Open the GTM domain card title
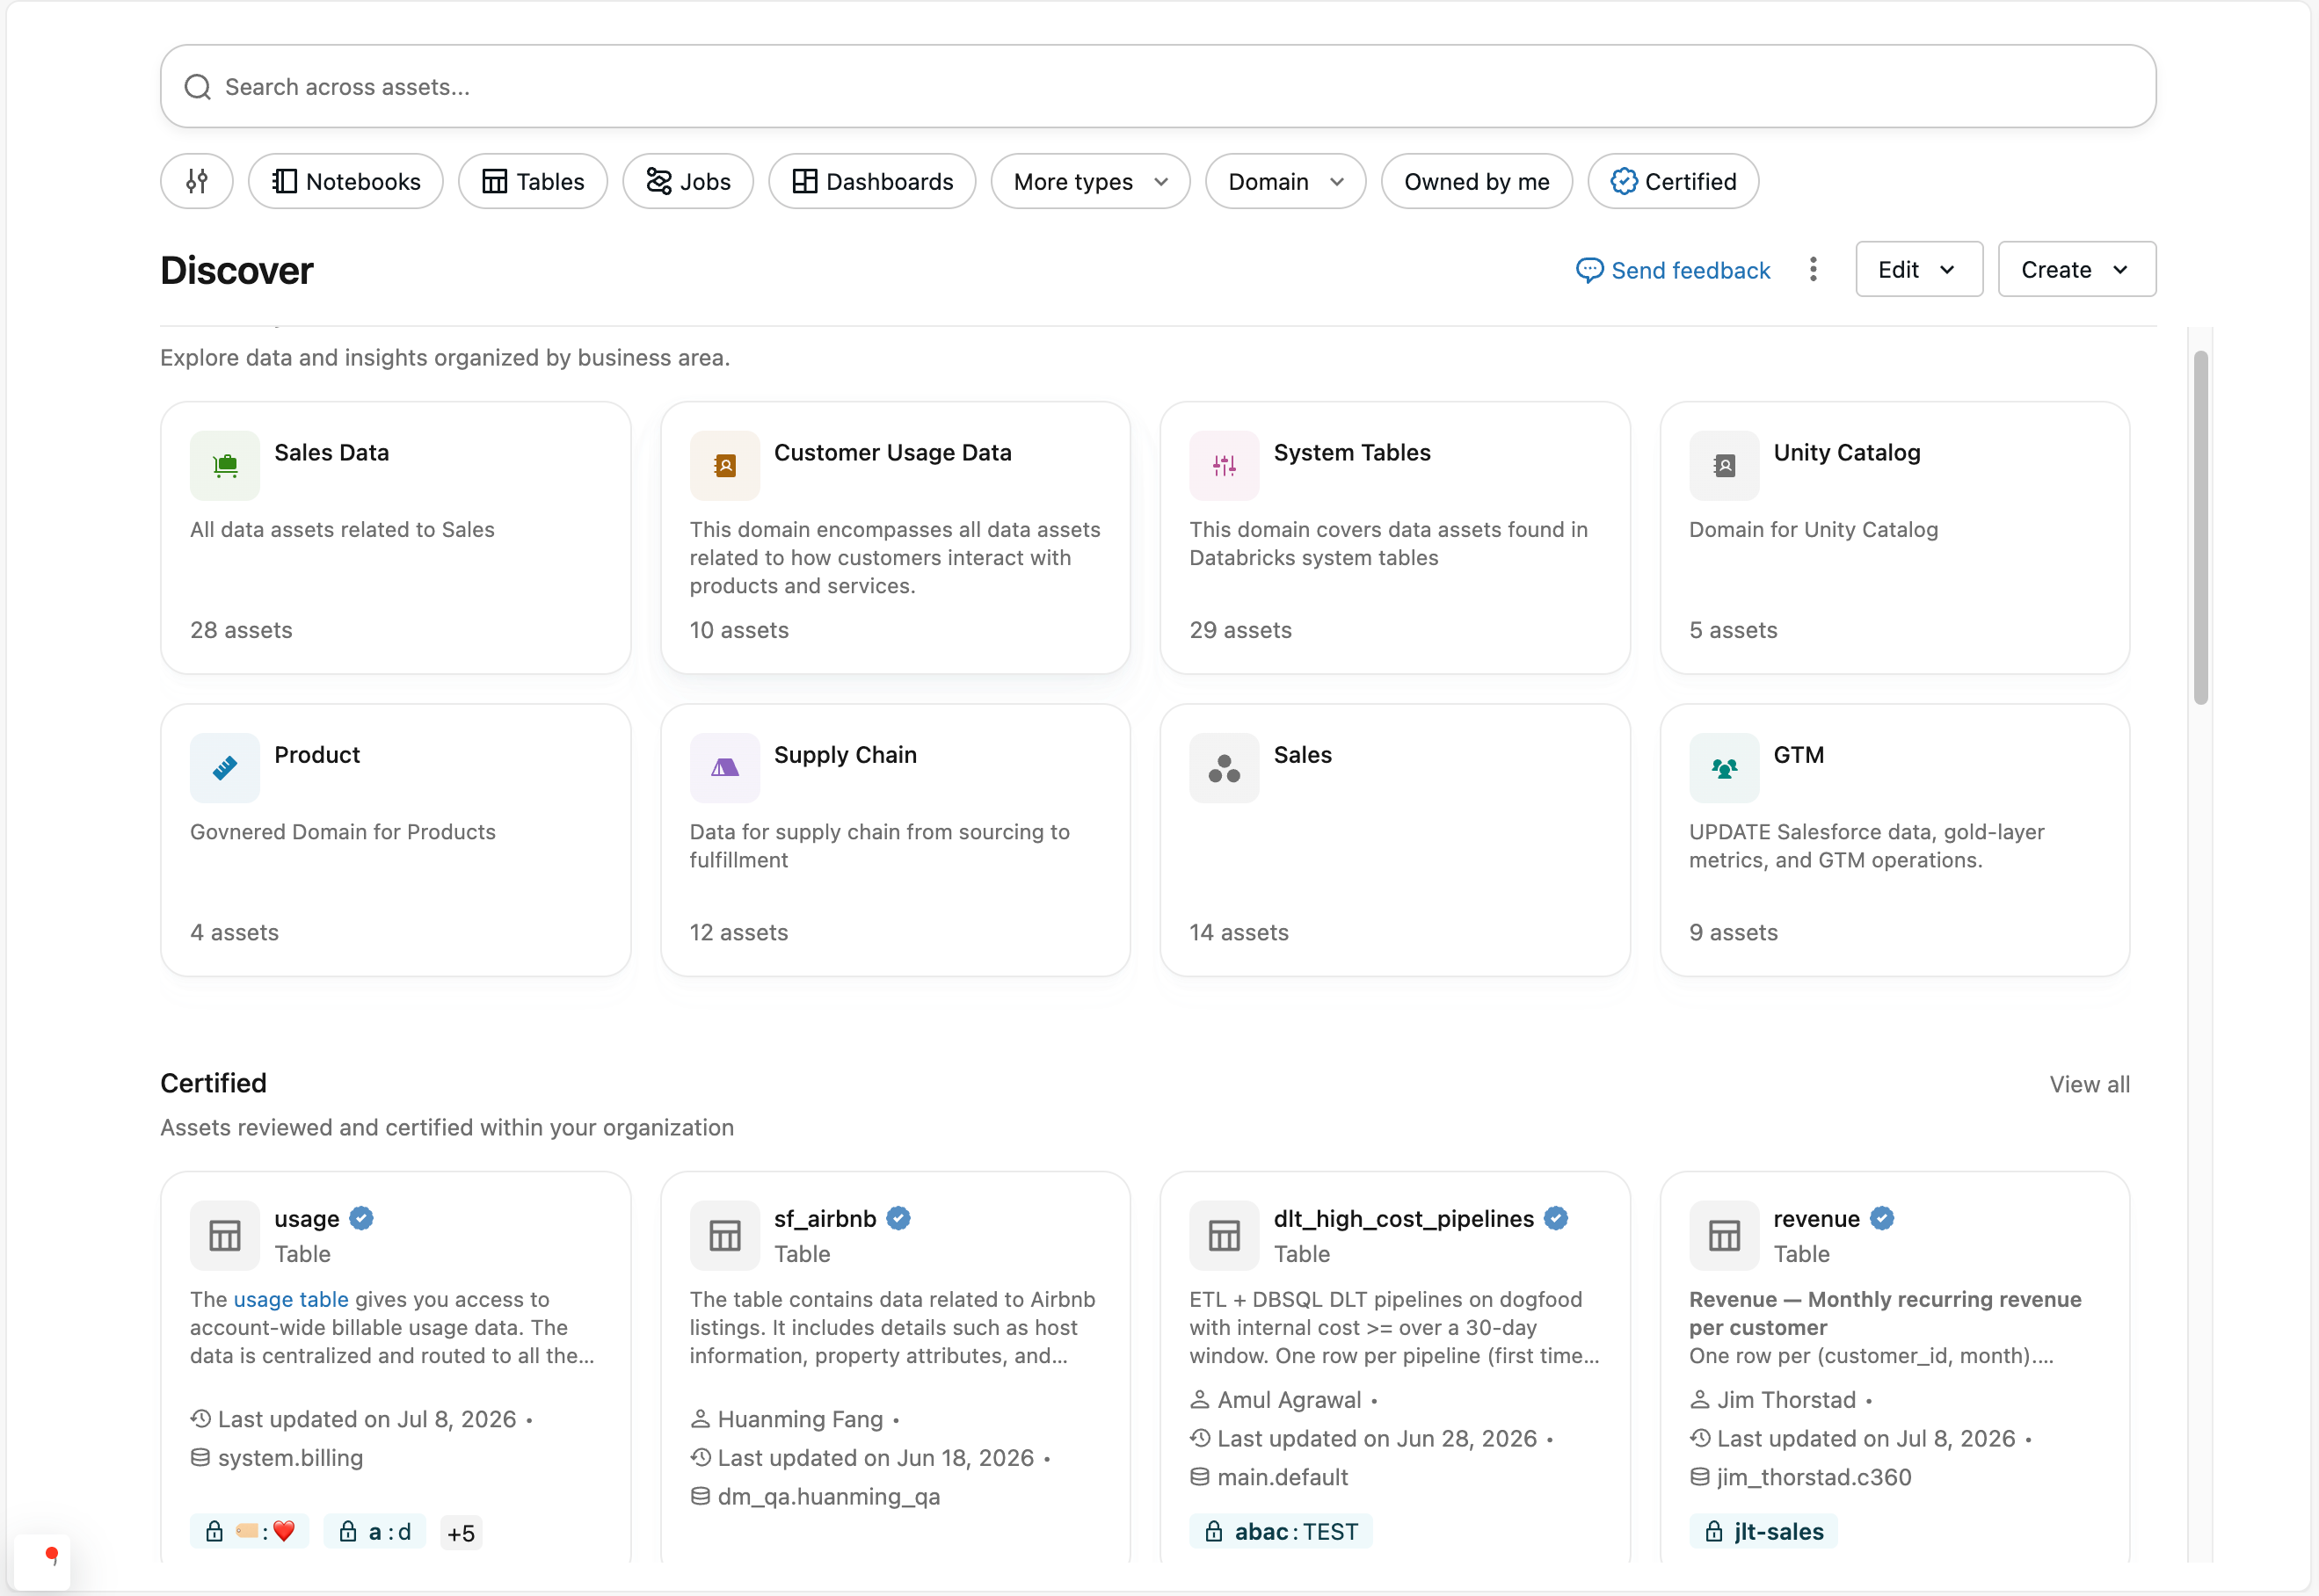The width and height of the screenshot is (2319, 1596). (1798, 754)
